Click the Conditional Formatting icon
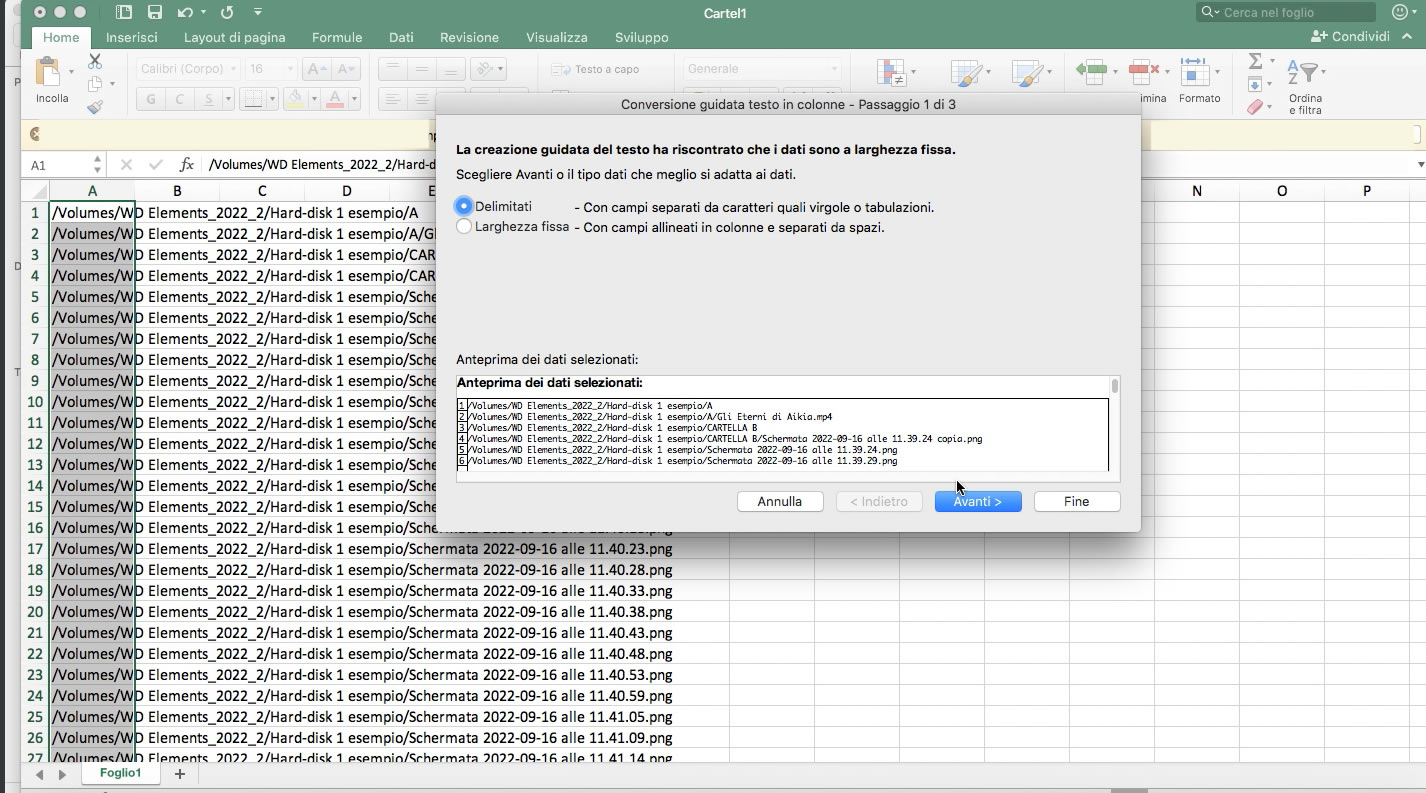1426x793 pixels. 890,73
